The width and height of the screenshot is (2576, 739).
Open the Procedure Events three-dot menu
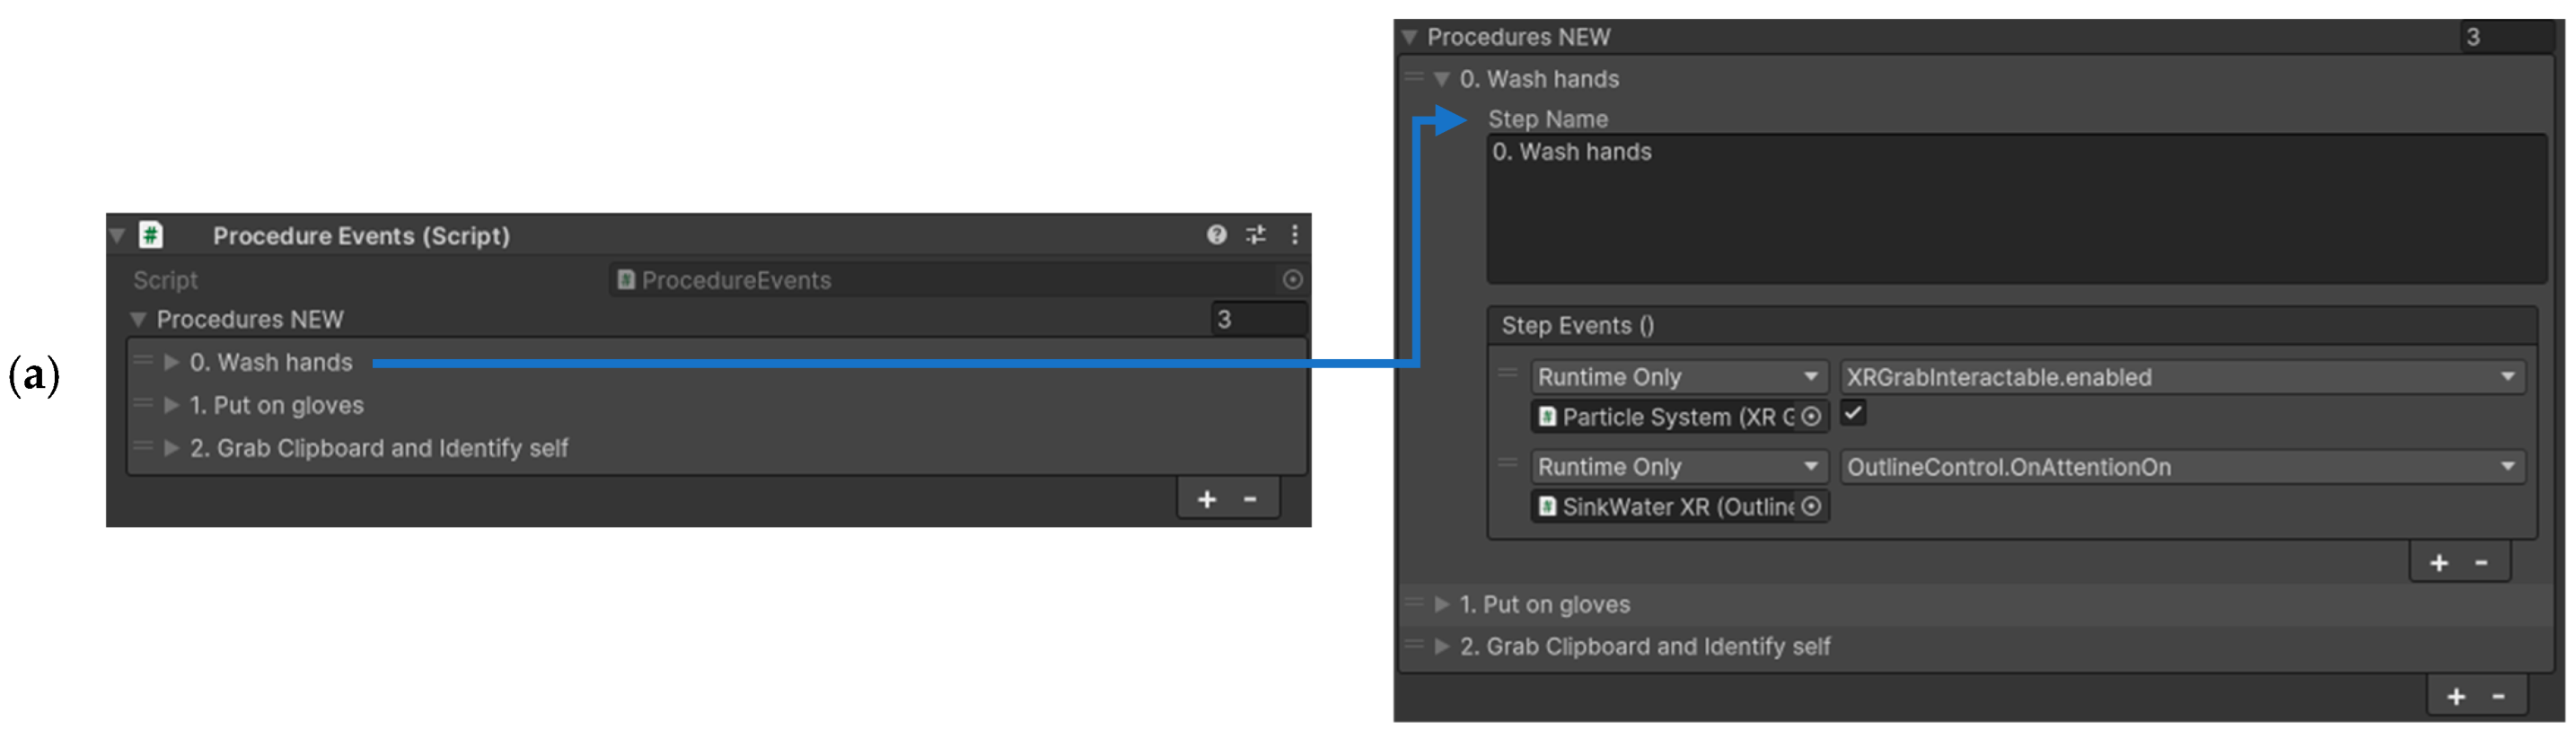pos(1294,235)
